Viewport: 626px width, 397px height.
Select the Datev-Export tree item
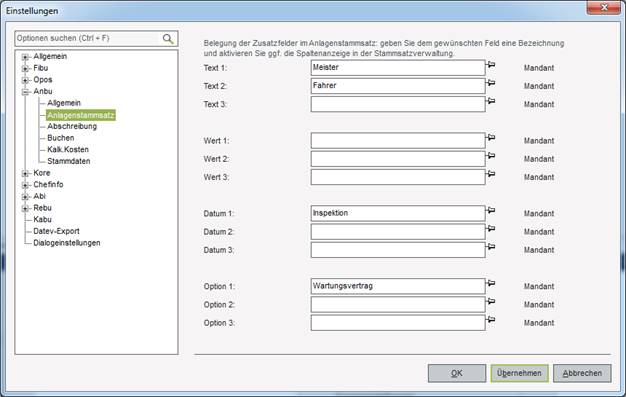tap(56, 231)
